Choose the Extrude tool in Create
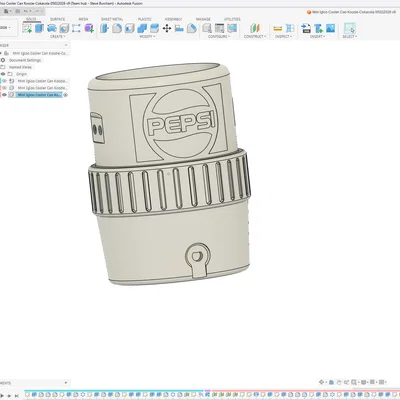This screenshot has height=400, width=400. click(x=39, y=28)
